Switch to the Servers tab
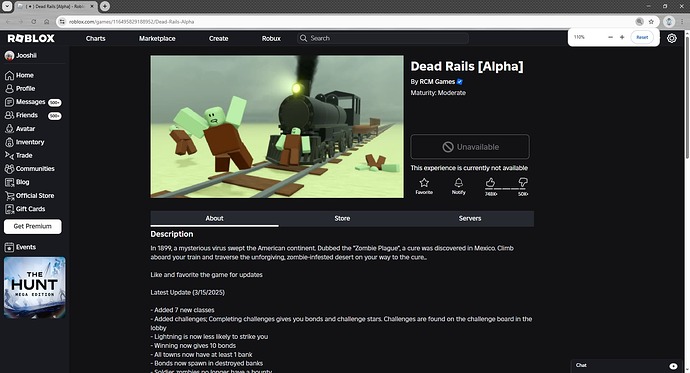690x373 pixels. tap(470, 218)
